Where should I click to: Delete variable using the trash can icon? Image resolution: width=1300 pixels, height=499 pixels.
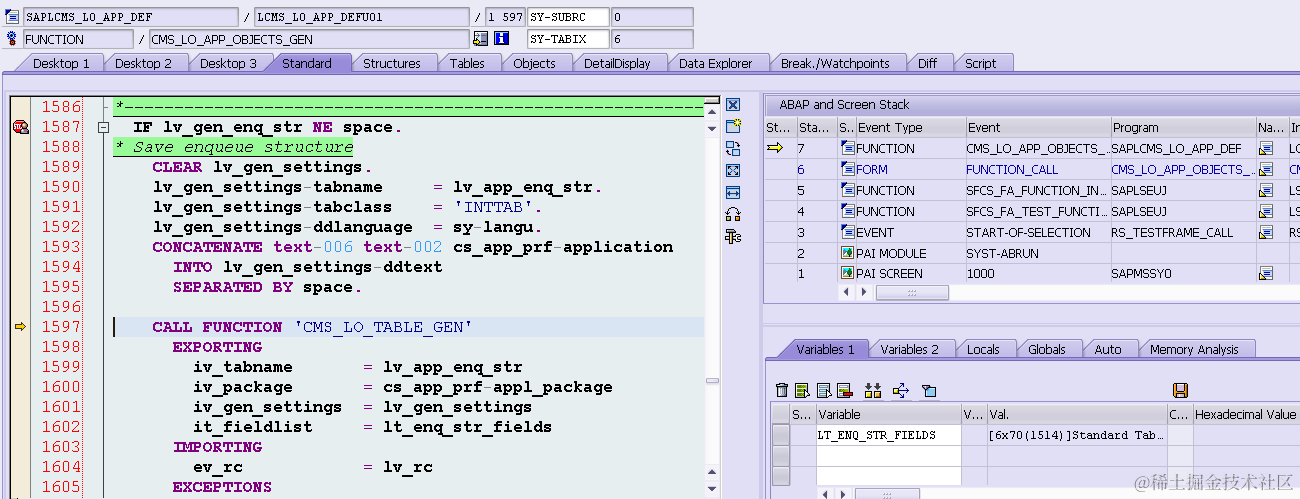(782, 390)
